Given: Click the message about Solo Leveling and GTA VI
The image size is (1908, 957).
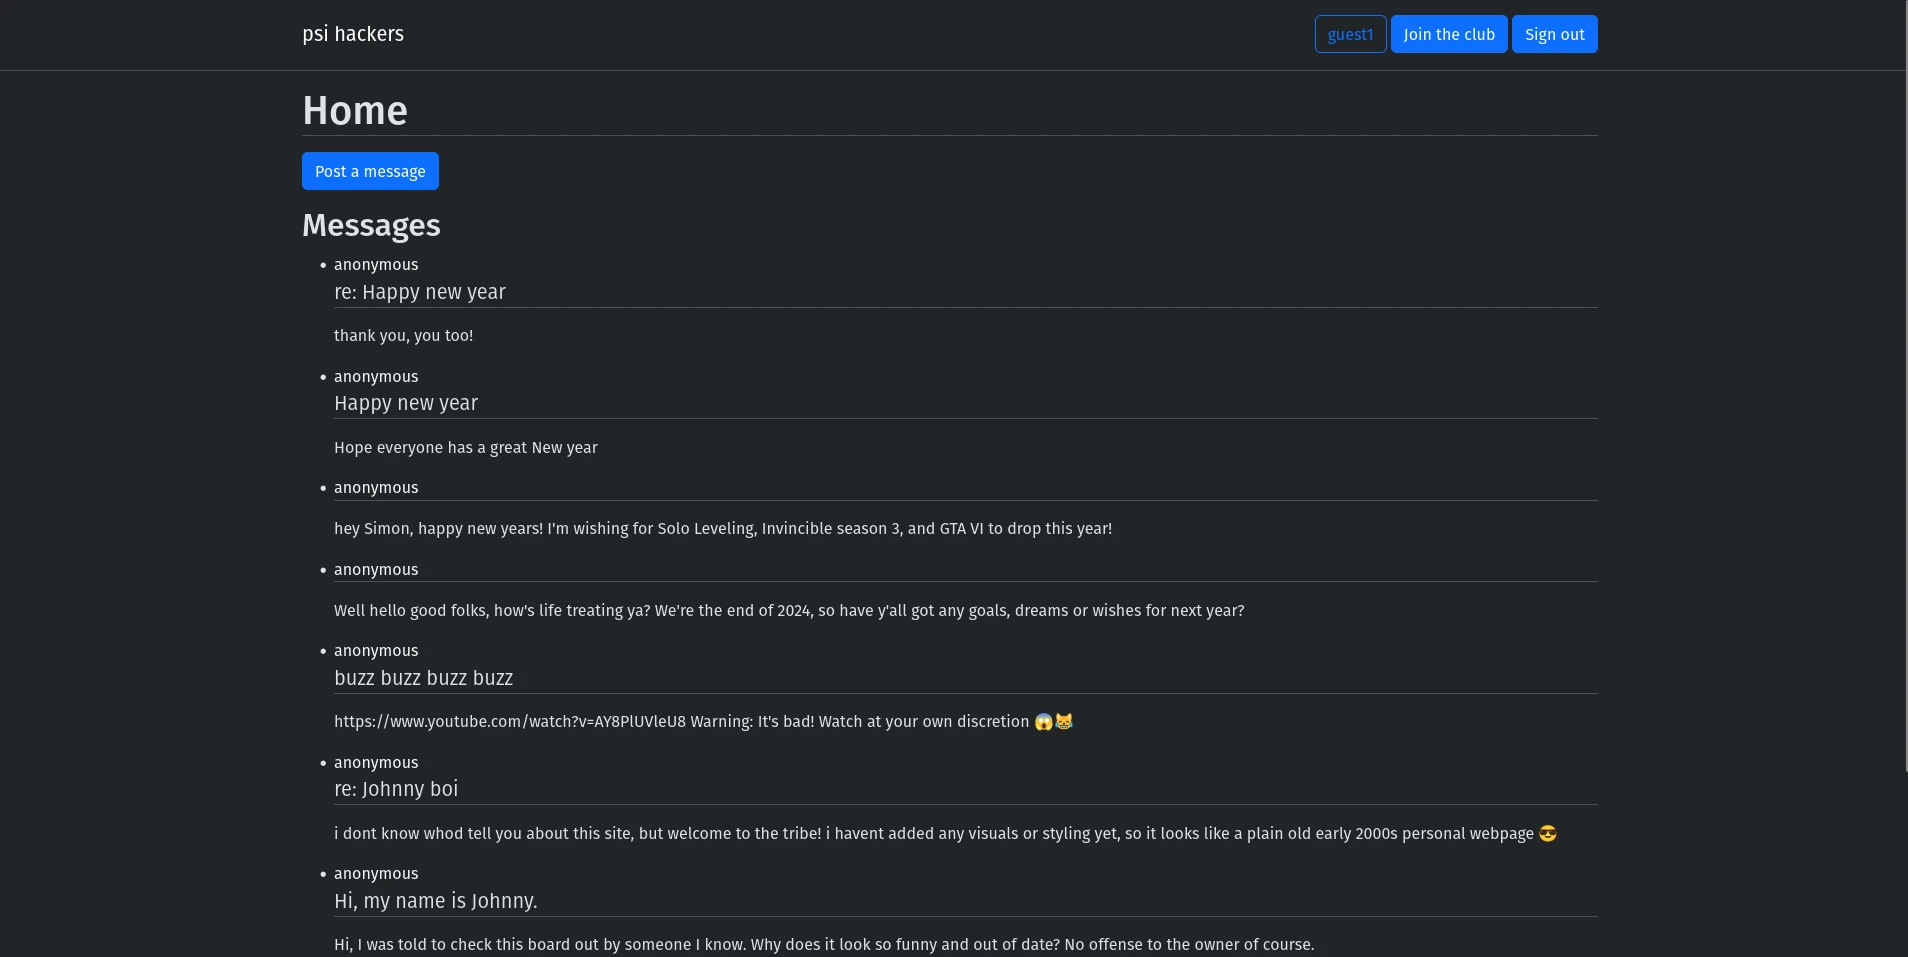Looking at the screenshot, I should [723, 529].
